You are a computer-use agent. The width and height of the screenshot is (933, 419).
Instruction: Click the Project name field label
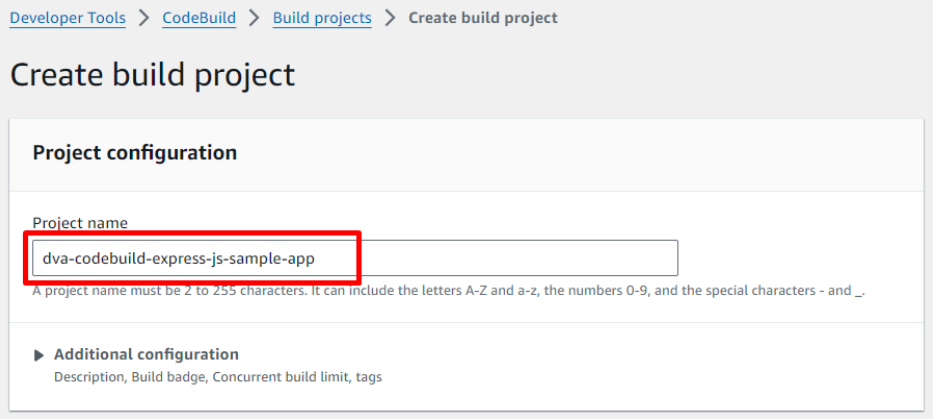pos(80,223)
